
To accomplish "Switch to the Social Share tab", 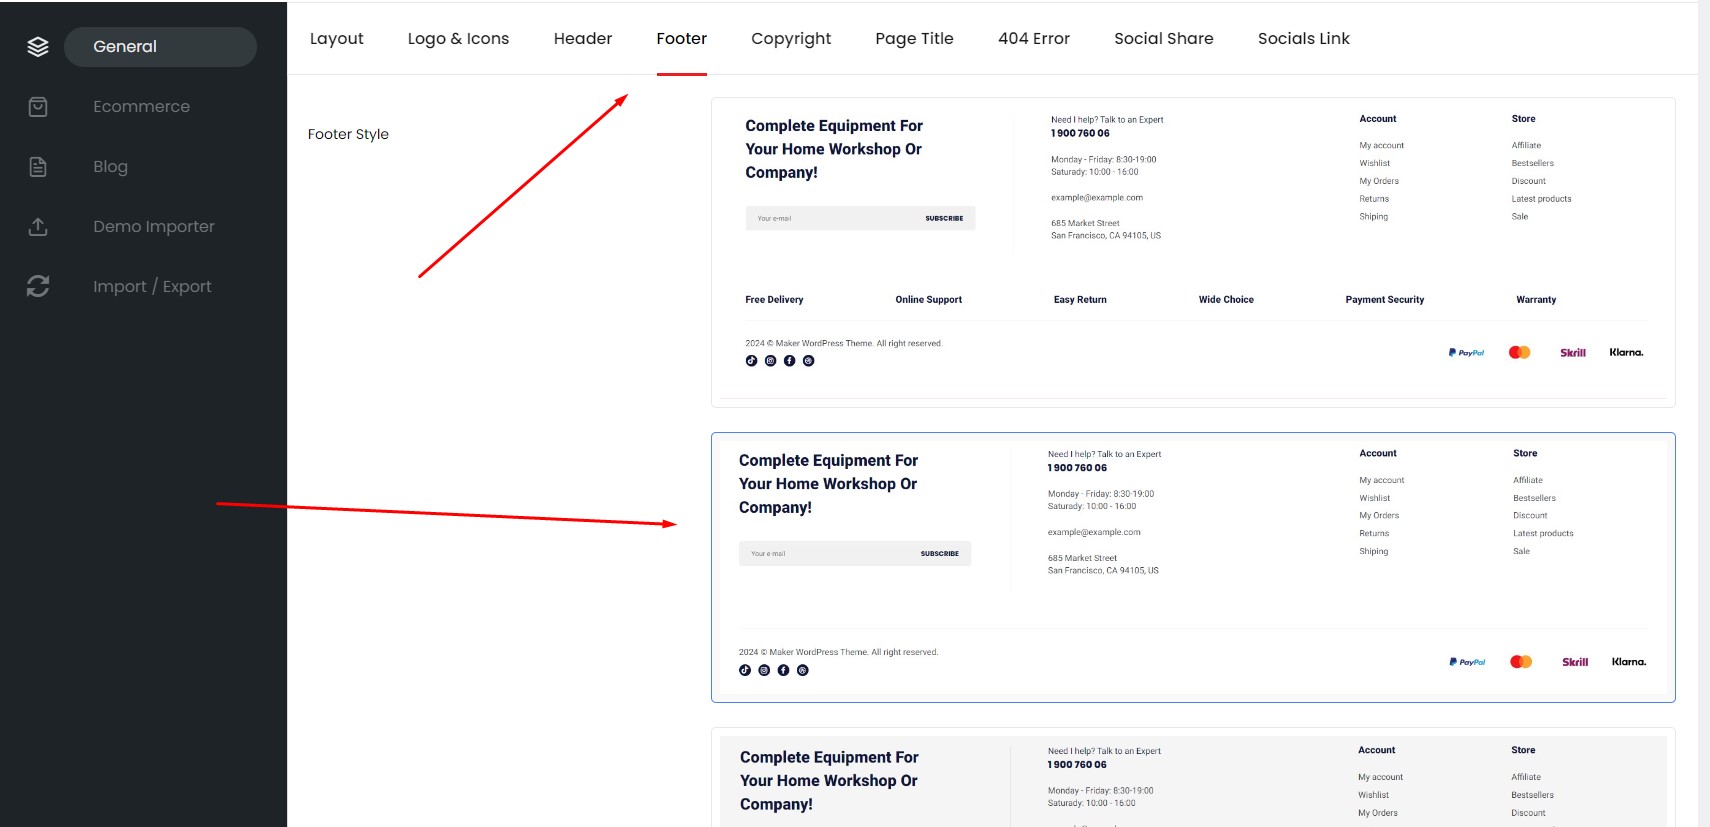I will pyautogui.click(x=1164, y=39).
